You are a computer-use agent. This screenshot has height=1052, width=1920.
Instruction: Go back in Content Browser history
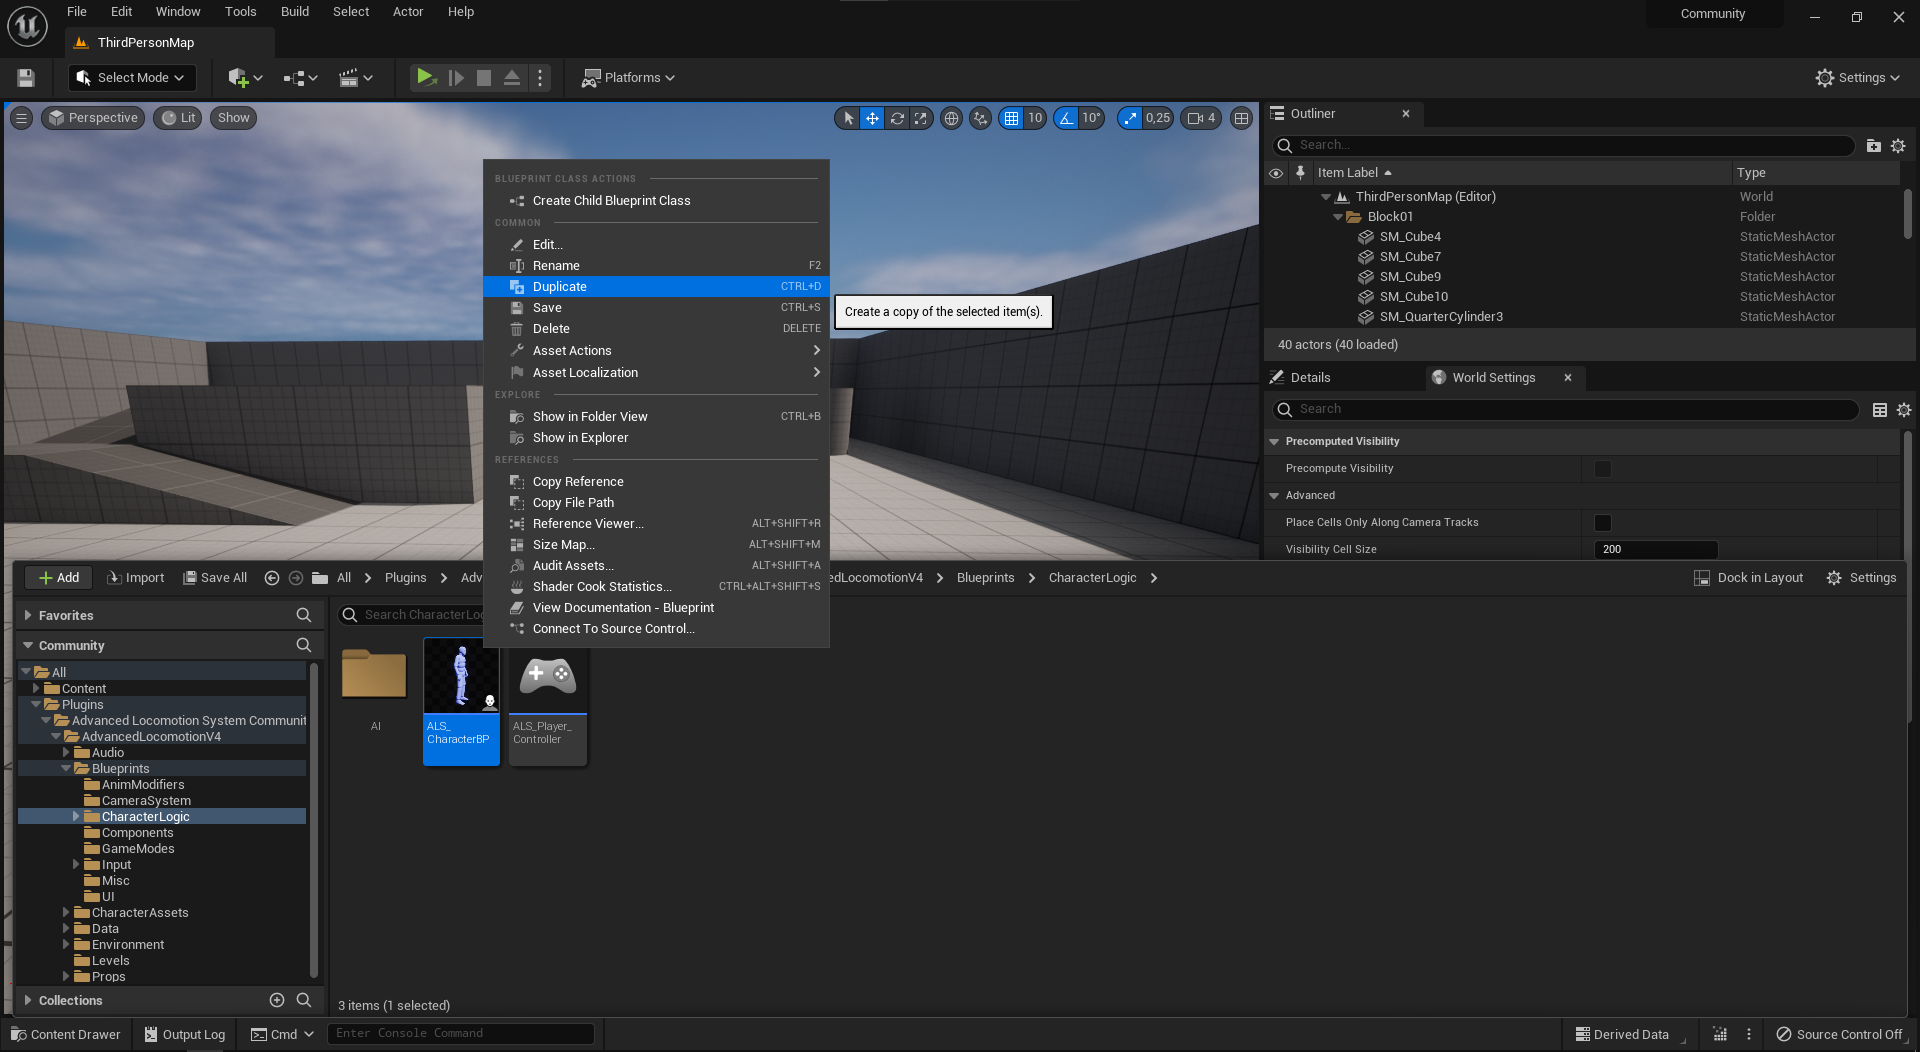(271, 578)
